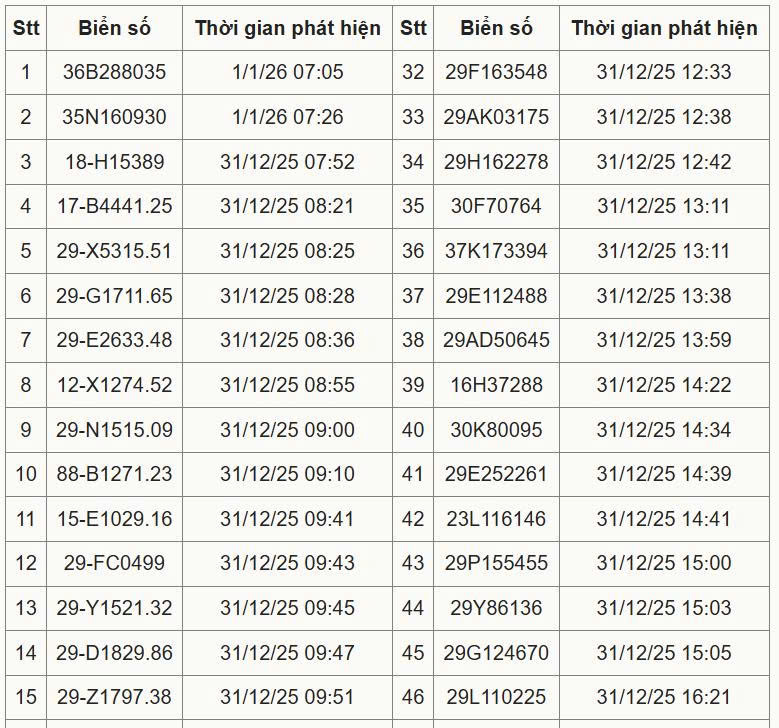Select plate 37K173394 in the table

click(496, 251)
